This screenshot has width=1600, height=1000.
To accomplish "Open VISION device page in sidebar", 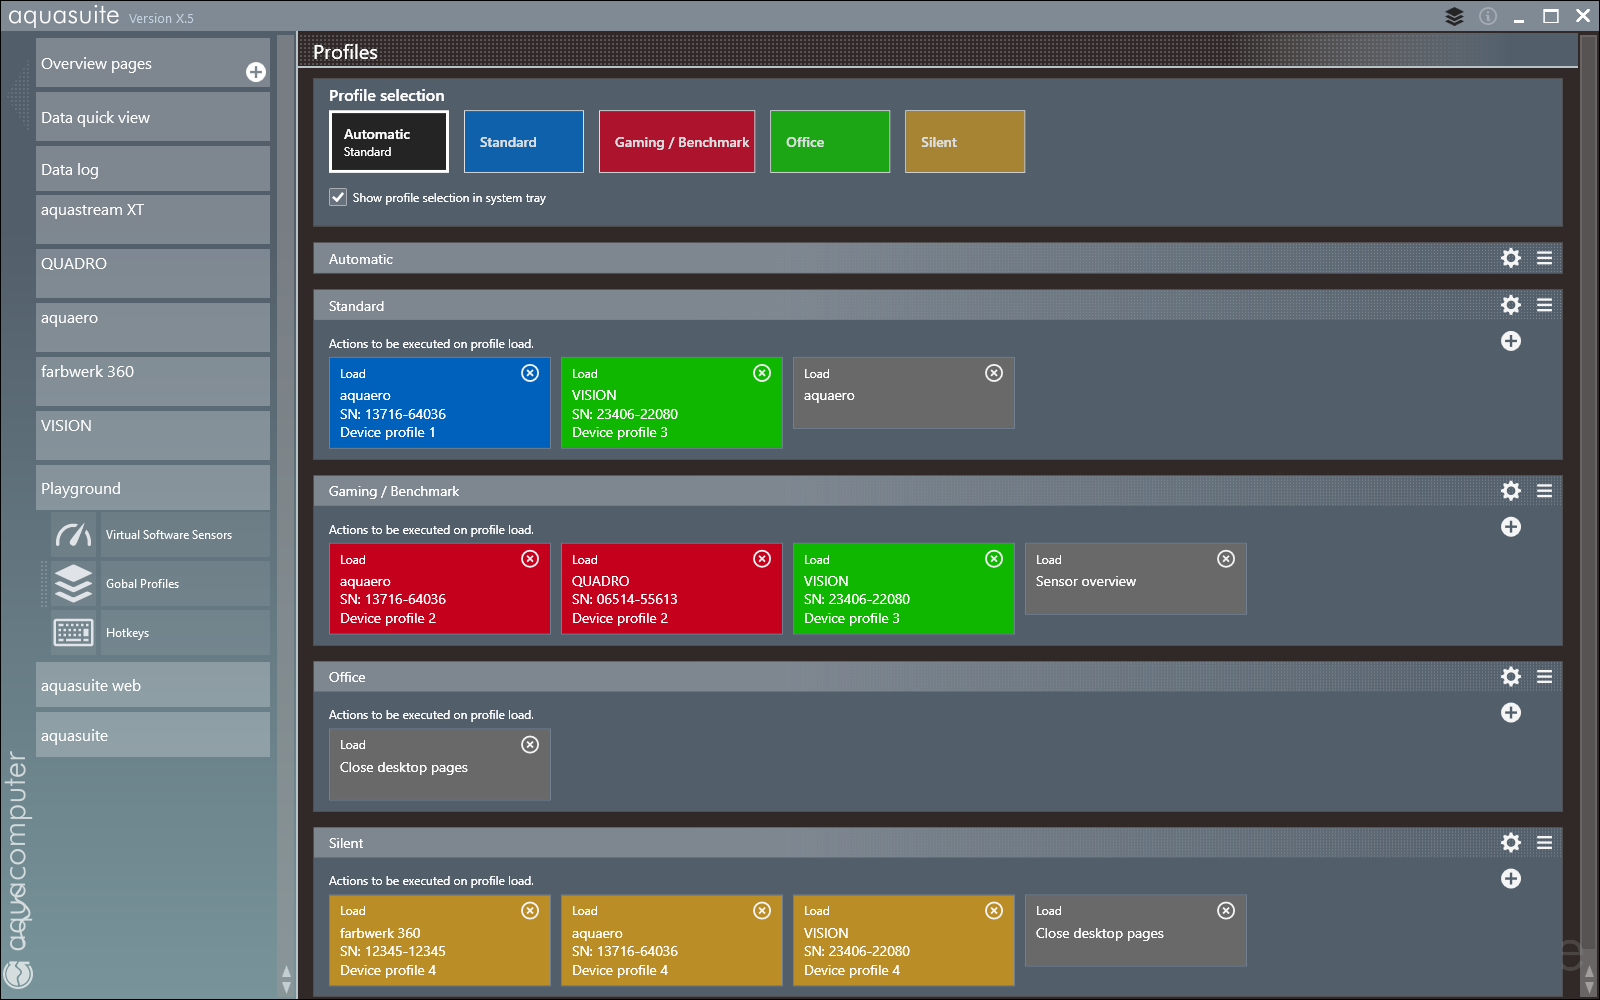I will 153,435.
